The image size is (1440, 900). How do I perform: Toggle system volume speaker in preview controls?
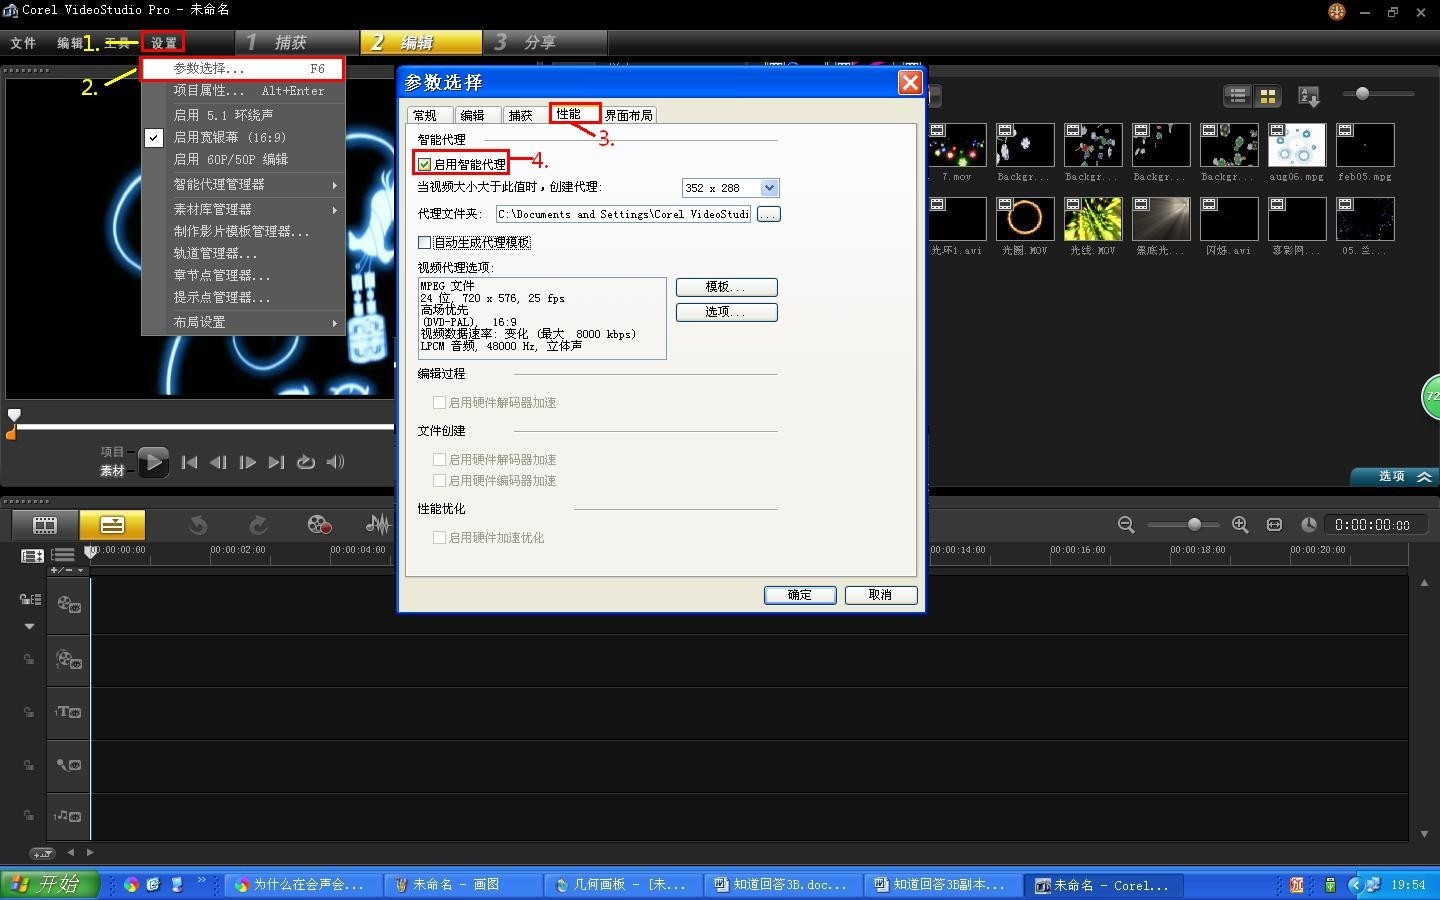pyautogui.click(x=335, y=462)
